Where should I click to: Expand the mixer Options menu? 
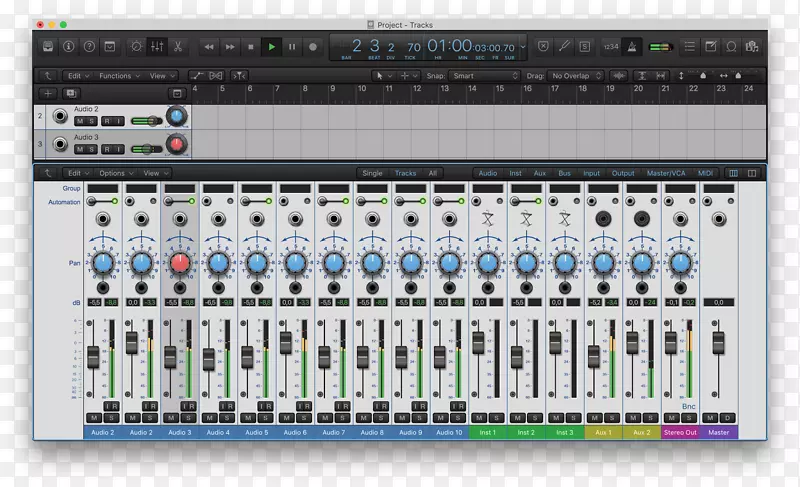[x=113, y=173]
